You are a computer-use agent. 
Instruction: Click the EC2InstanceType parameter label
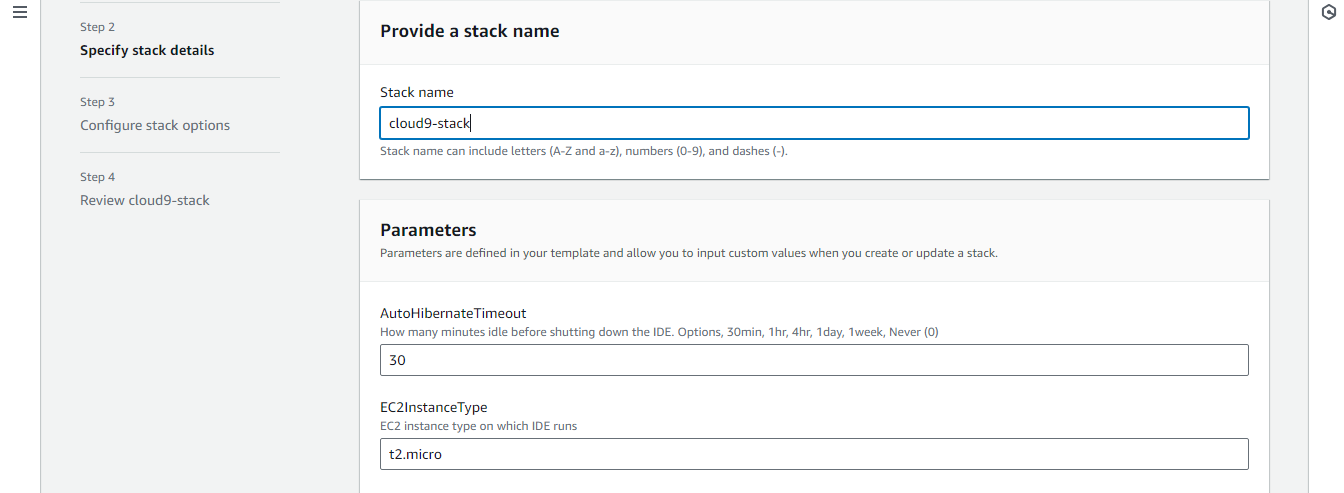pyautogui.click(x=434, y=407)
